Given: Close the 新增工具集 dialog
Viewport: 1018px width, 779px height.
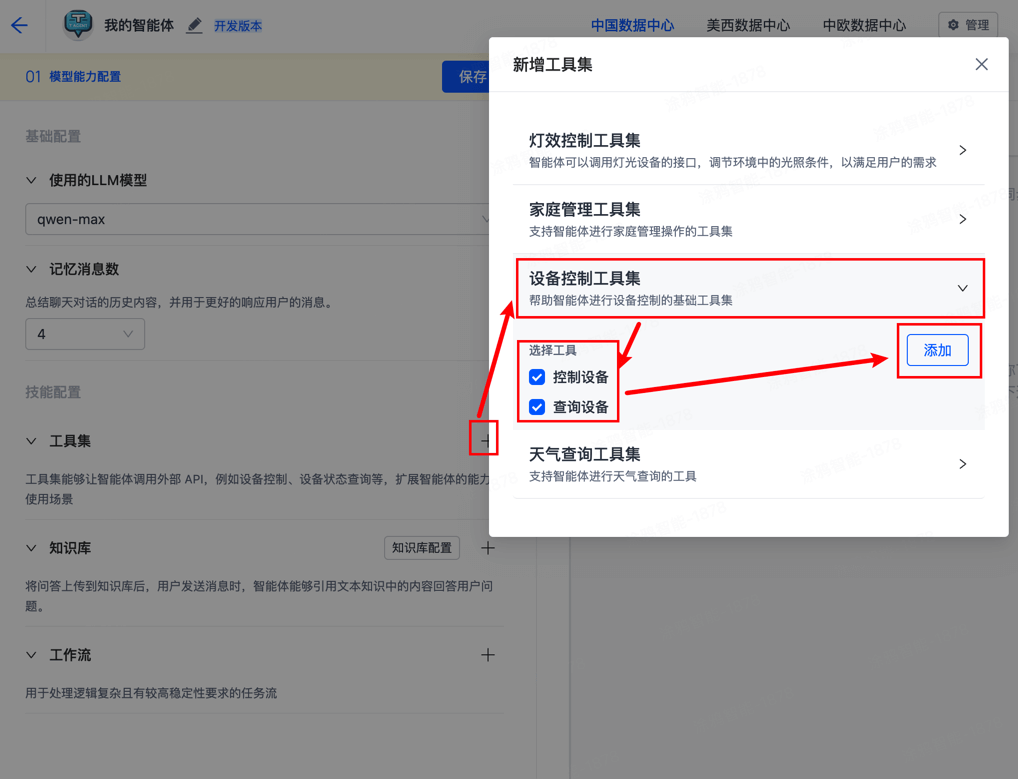Looking at the screenshot, I should click(x=982, y=64).
